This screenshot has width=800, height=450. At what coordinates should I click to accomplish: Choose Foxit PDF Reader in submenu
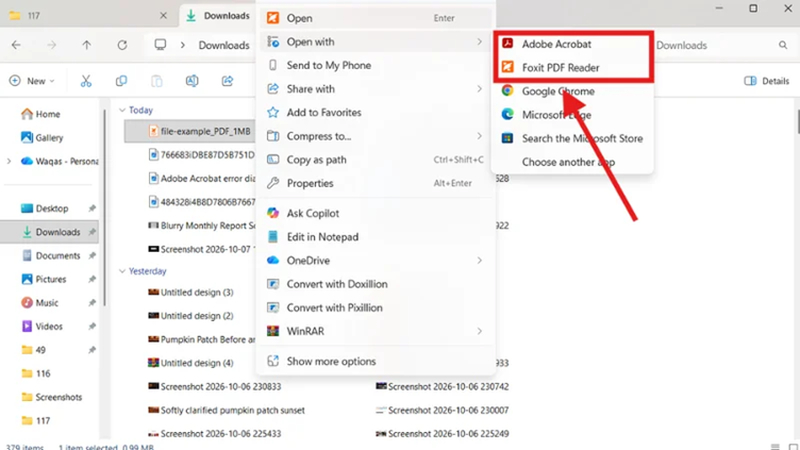[572, 67]
